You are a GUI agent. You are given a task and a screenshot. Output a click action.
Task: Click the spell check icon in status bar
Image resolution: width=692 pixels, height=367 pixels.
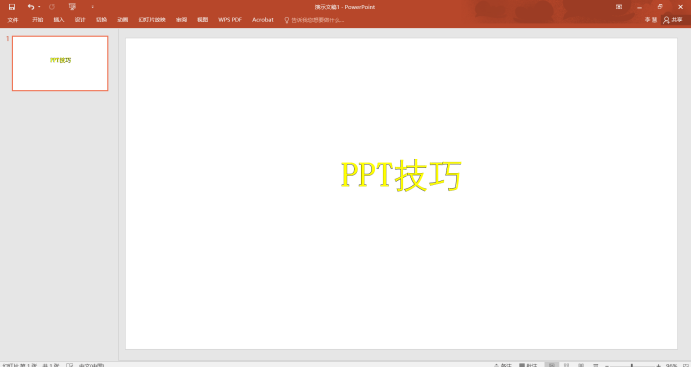(x=70, y=365)
